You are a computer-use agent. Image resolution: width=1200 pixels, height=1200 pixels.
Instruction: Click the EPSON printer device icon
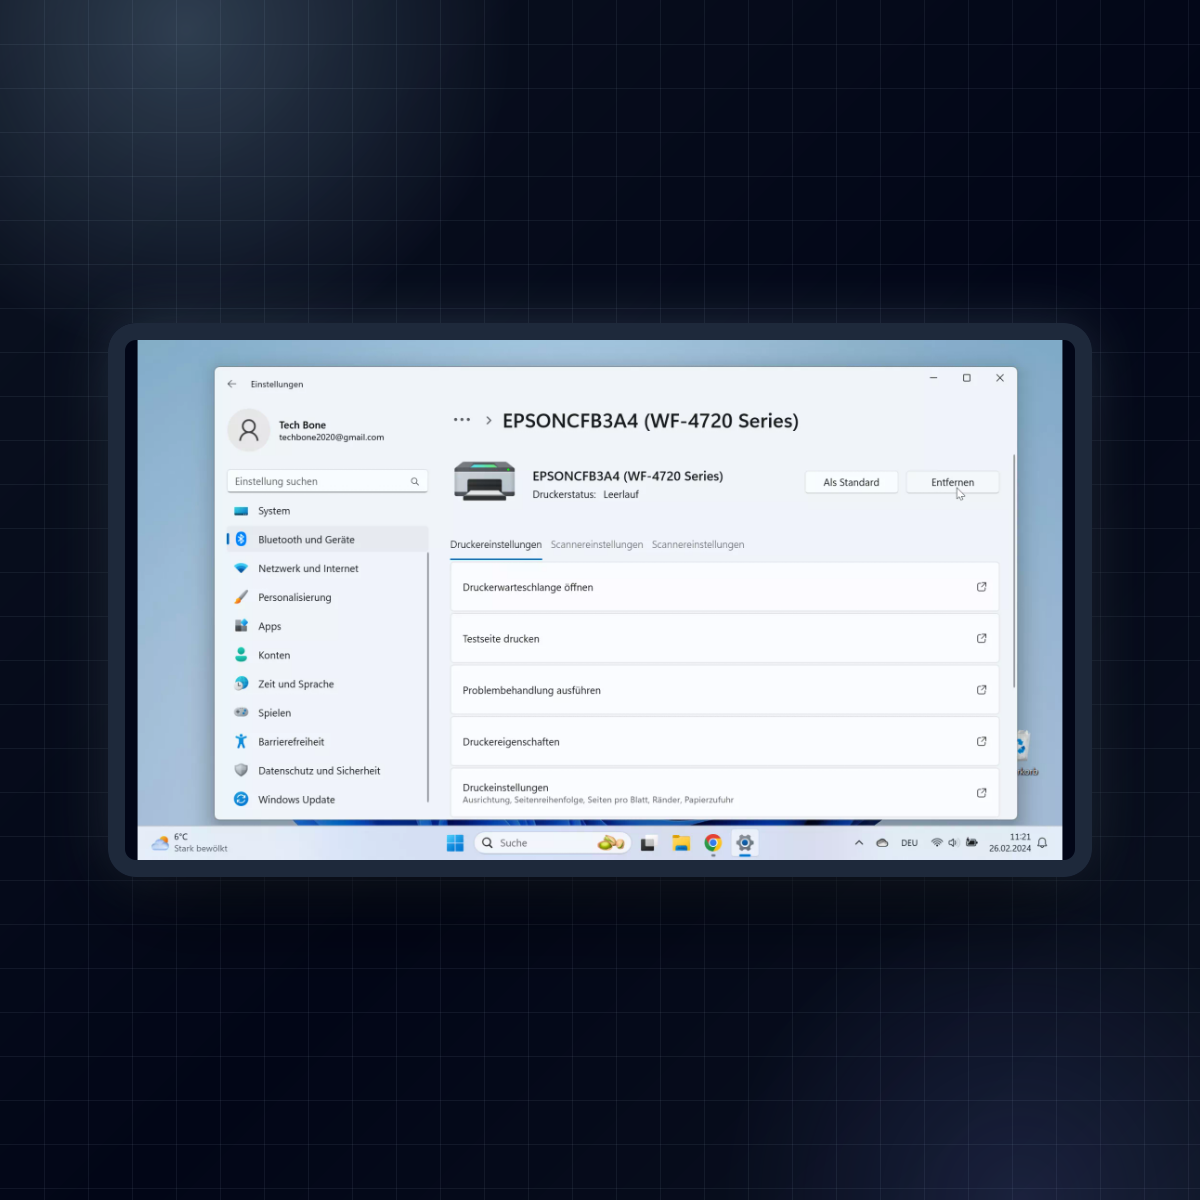tap(484, 481)
